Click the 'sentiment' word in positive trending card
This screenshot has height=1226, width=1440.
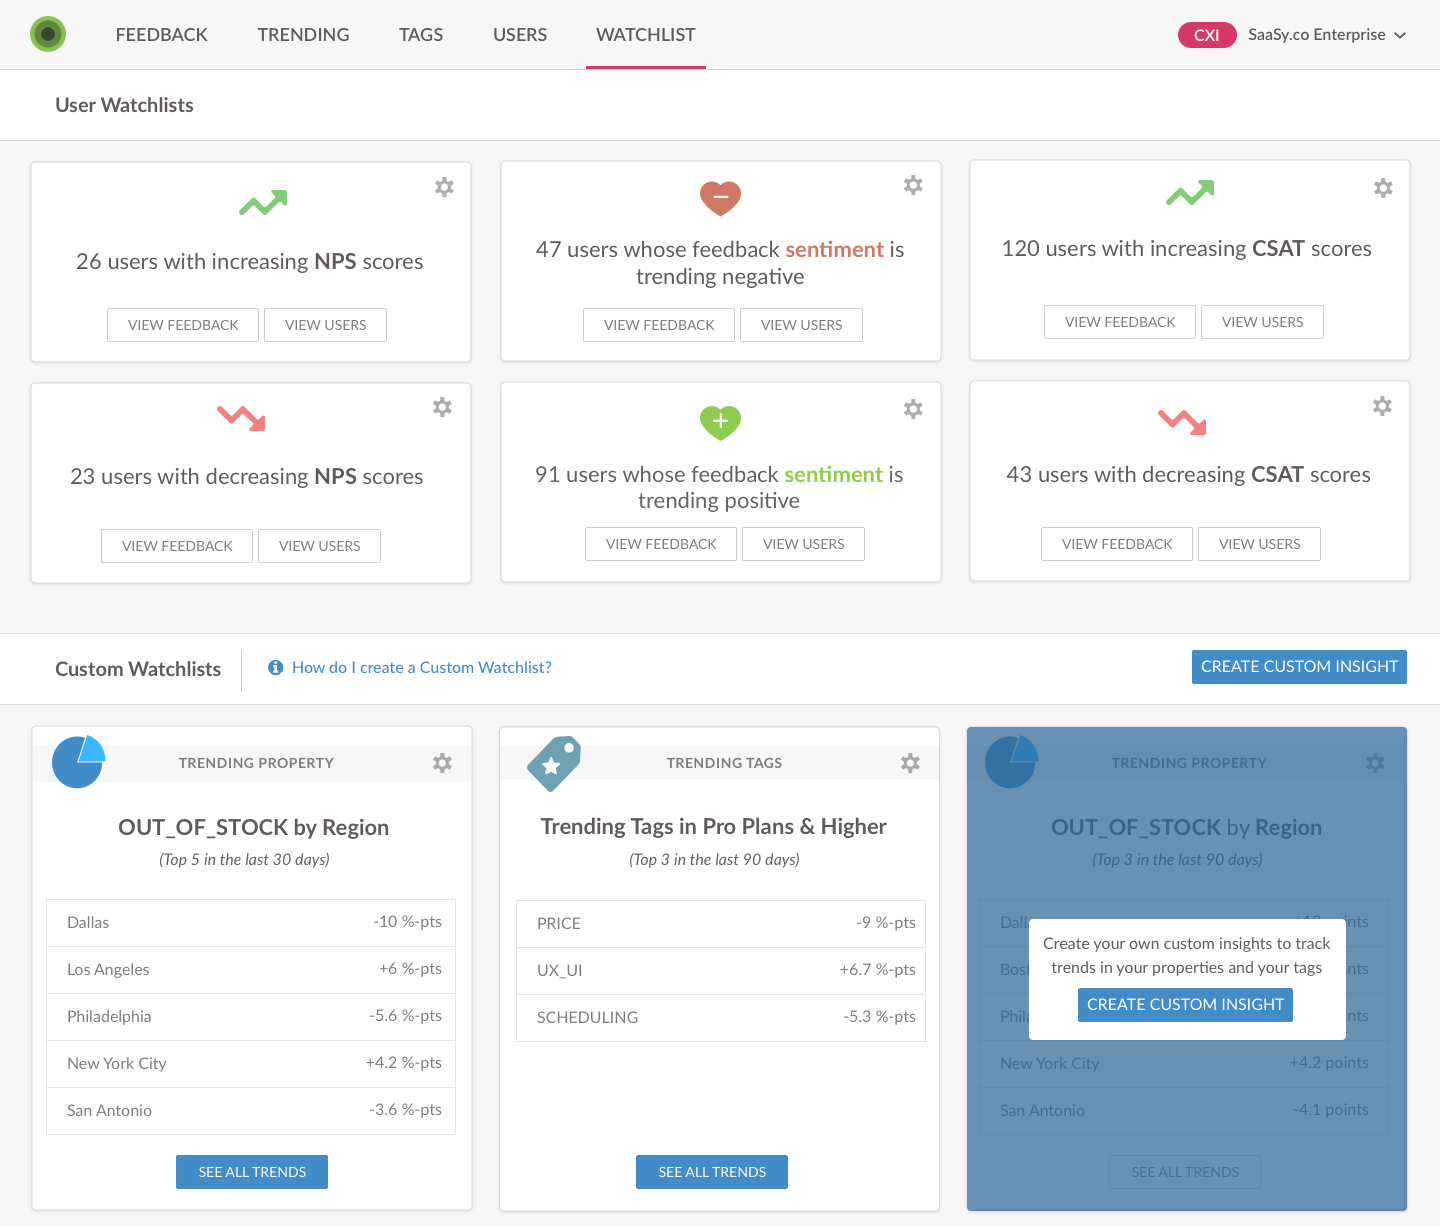click(834, 475)
